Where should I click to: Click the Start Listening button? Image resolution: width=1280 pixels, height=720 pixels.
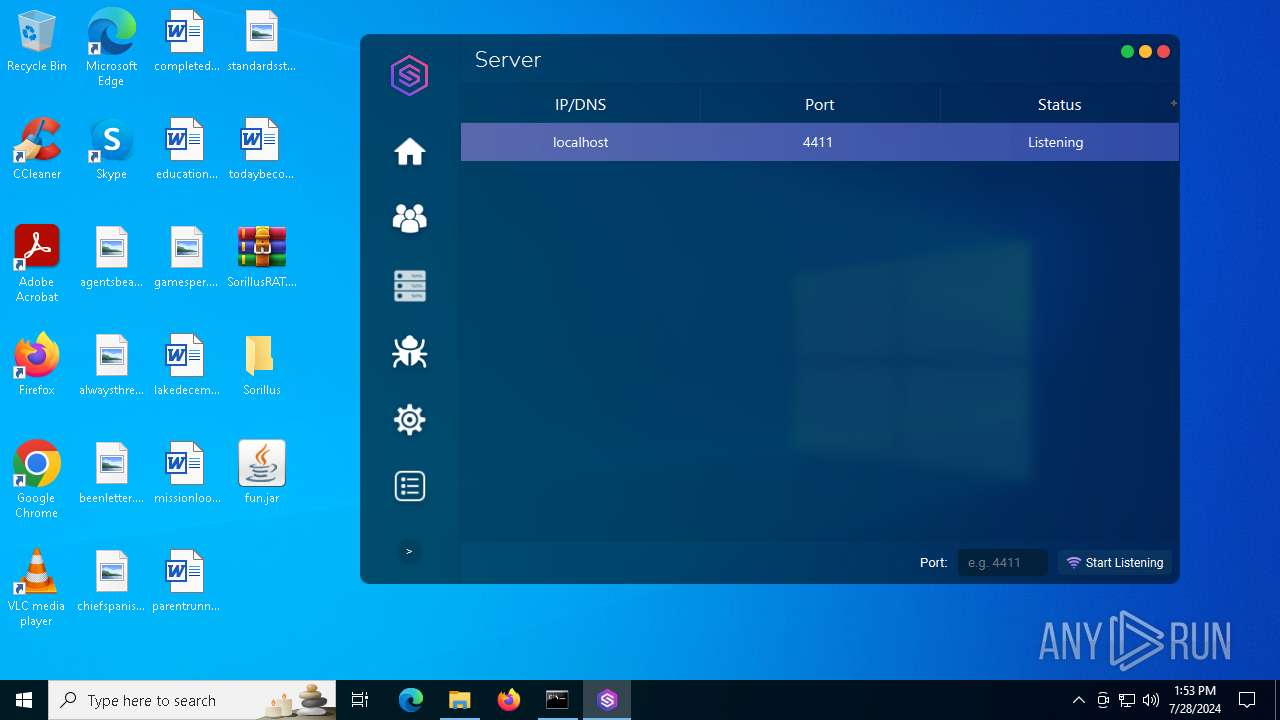pos(1115,563)
